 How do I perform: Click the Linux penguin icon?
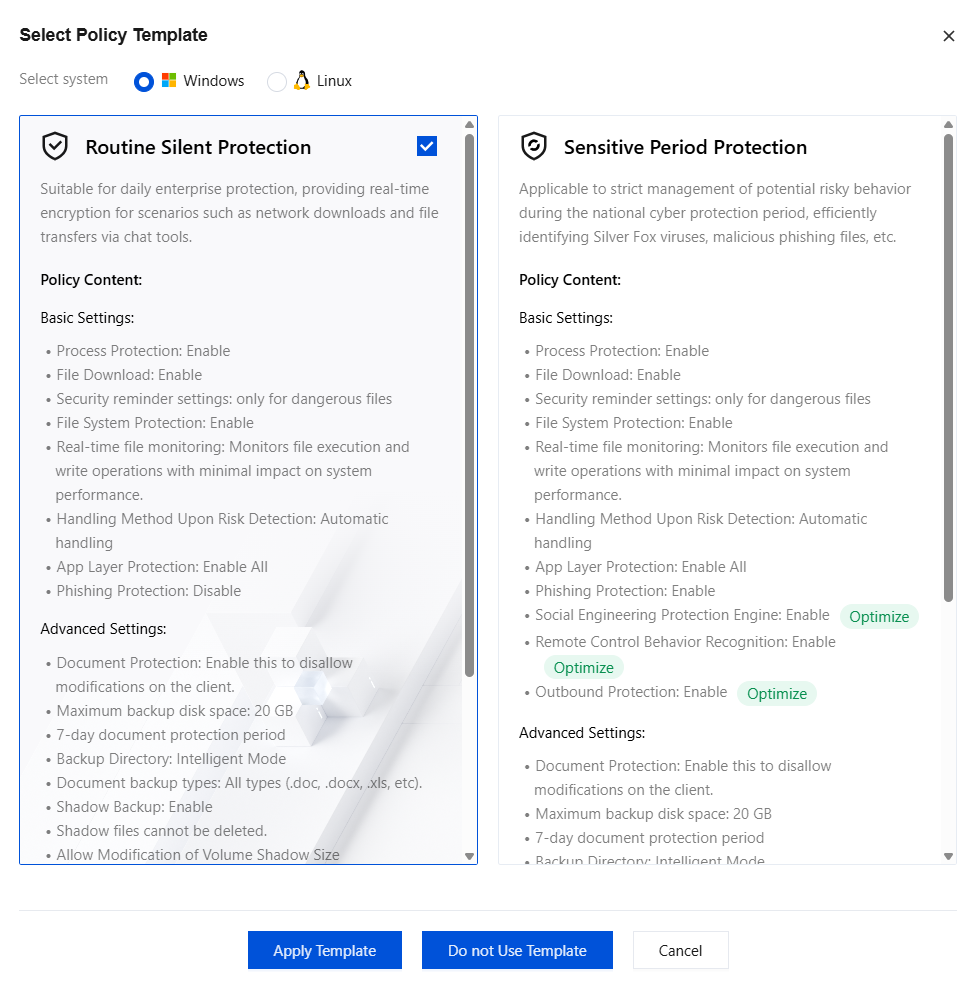click(x=302, y=80)
